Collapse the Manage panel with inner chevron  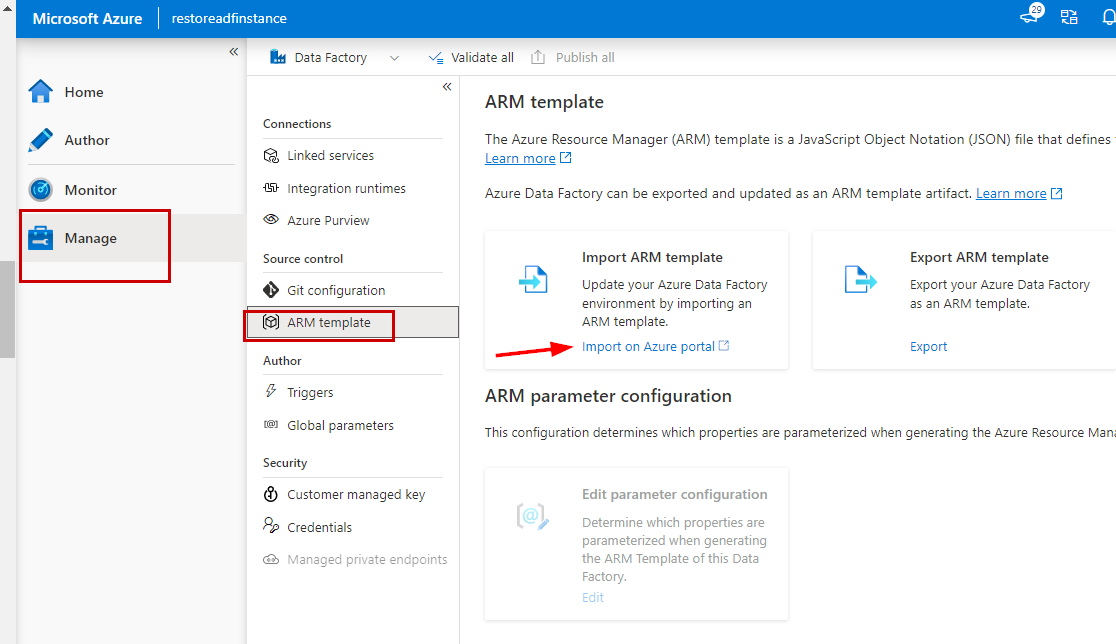447,87
